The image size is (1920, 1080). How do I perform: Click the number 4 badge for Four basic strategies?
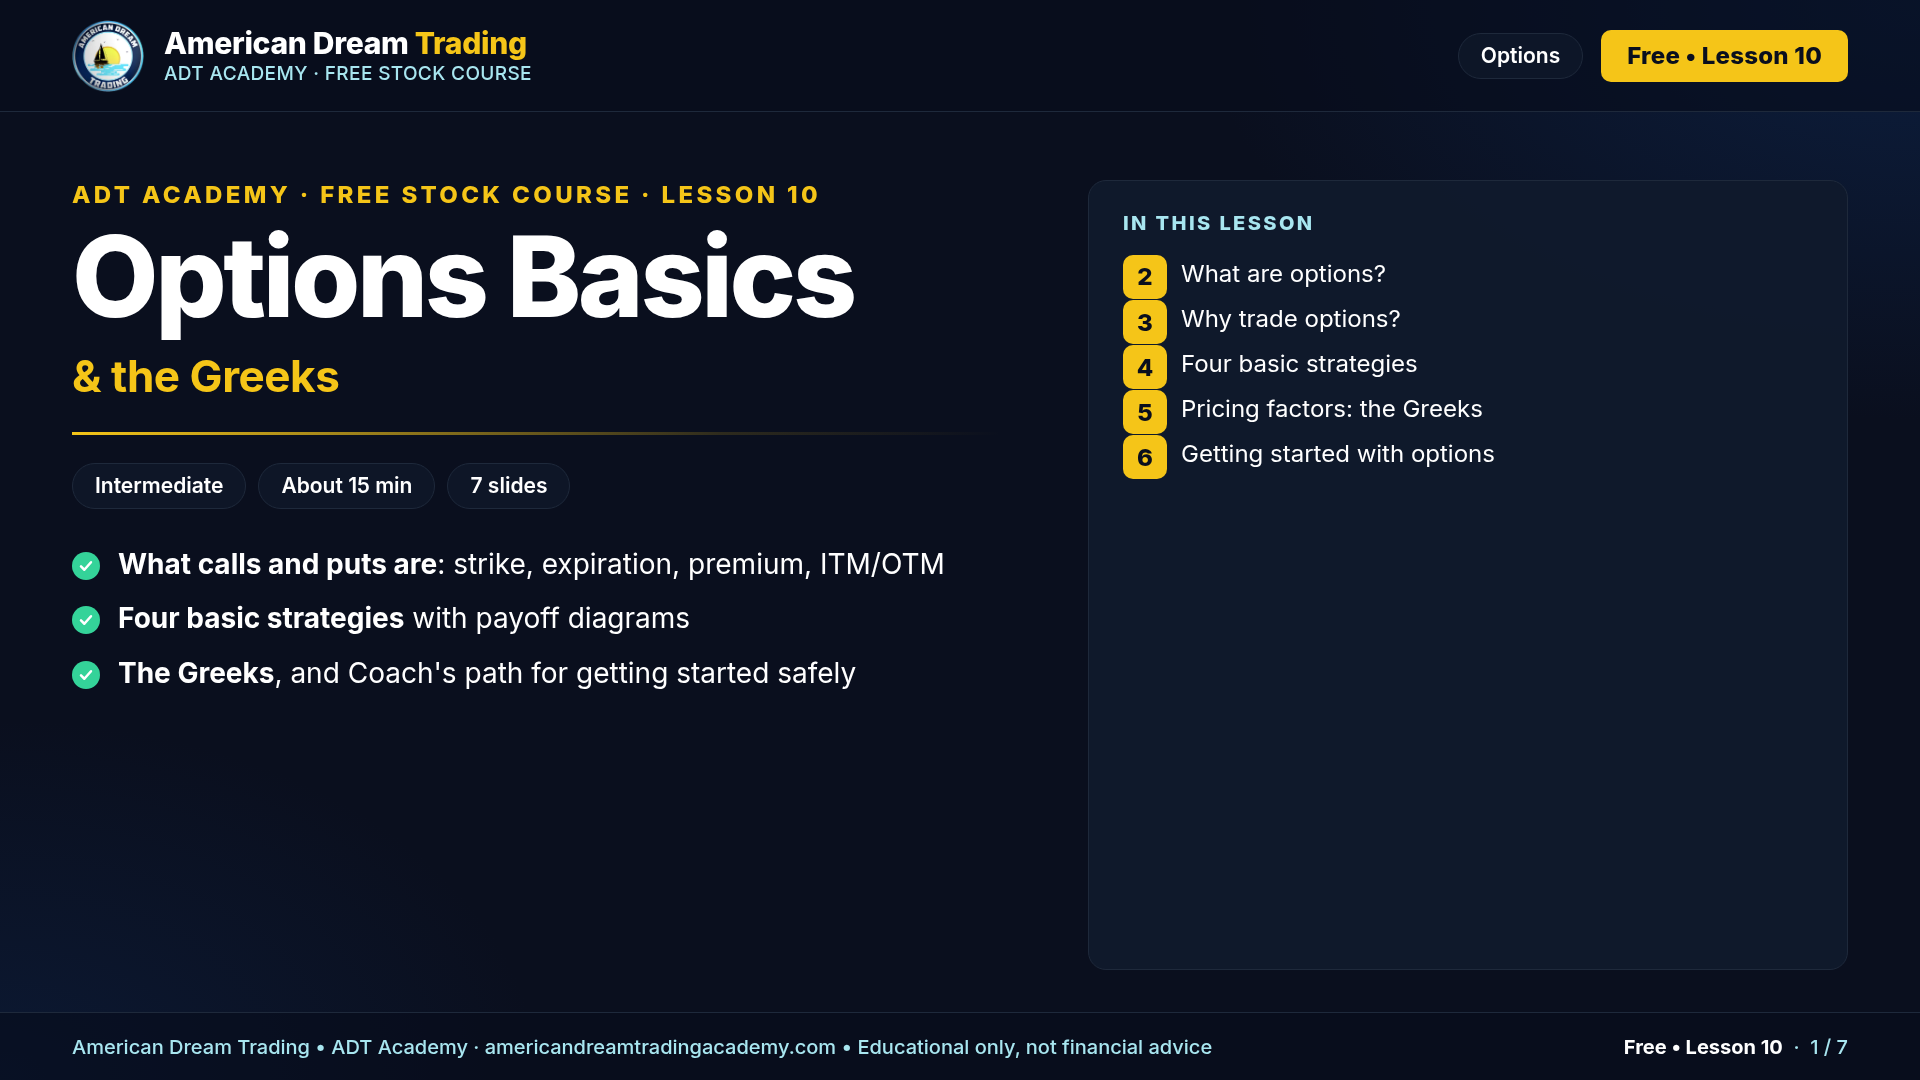click(x=1145, y=367)
